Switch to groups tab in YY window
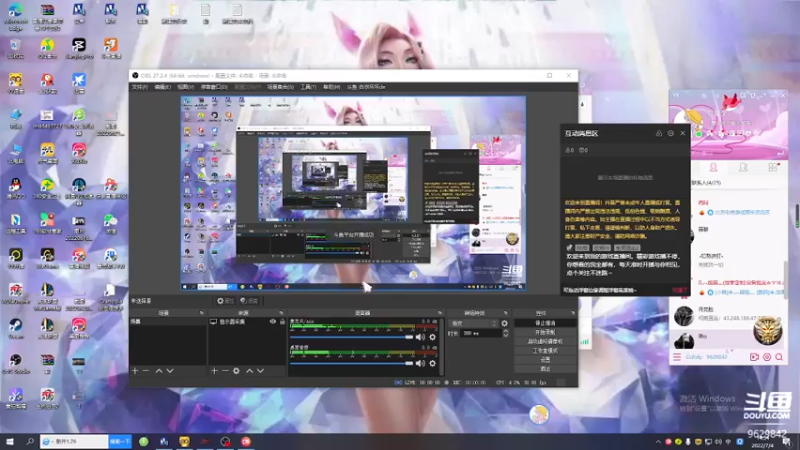This screenshot has height=450, width=800. point(743,167)
